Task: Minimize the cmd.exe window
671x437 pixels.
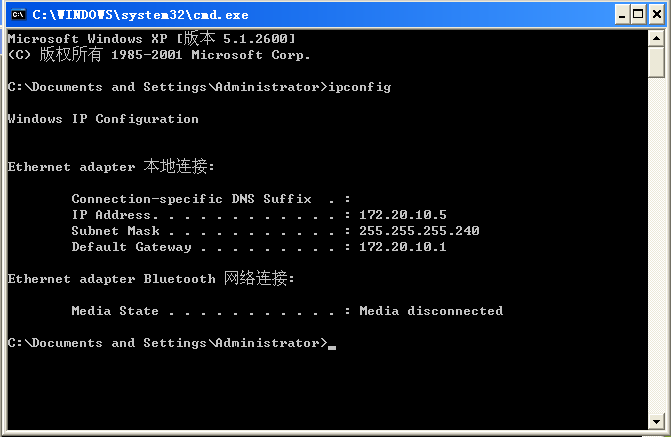Action: [x=622, y=15]
